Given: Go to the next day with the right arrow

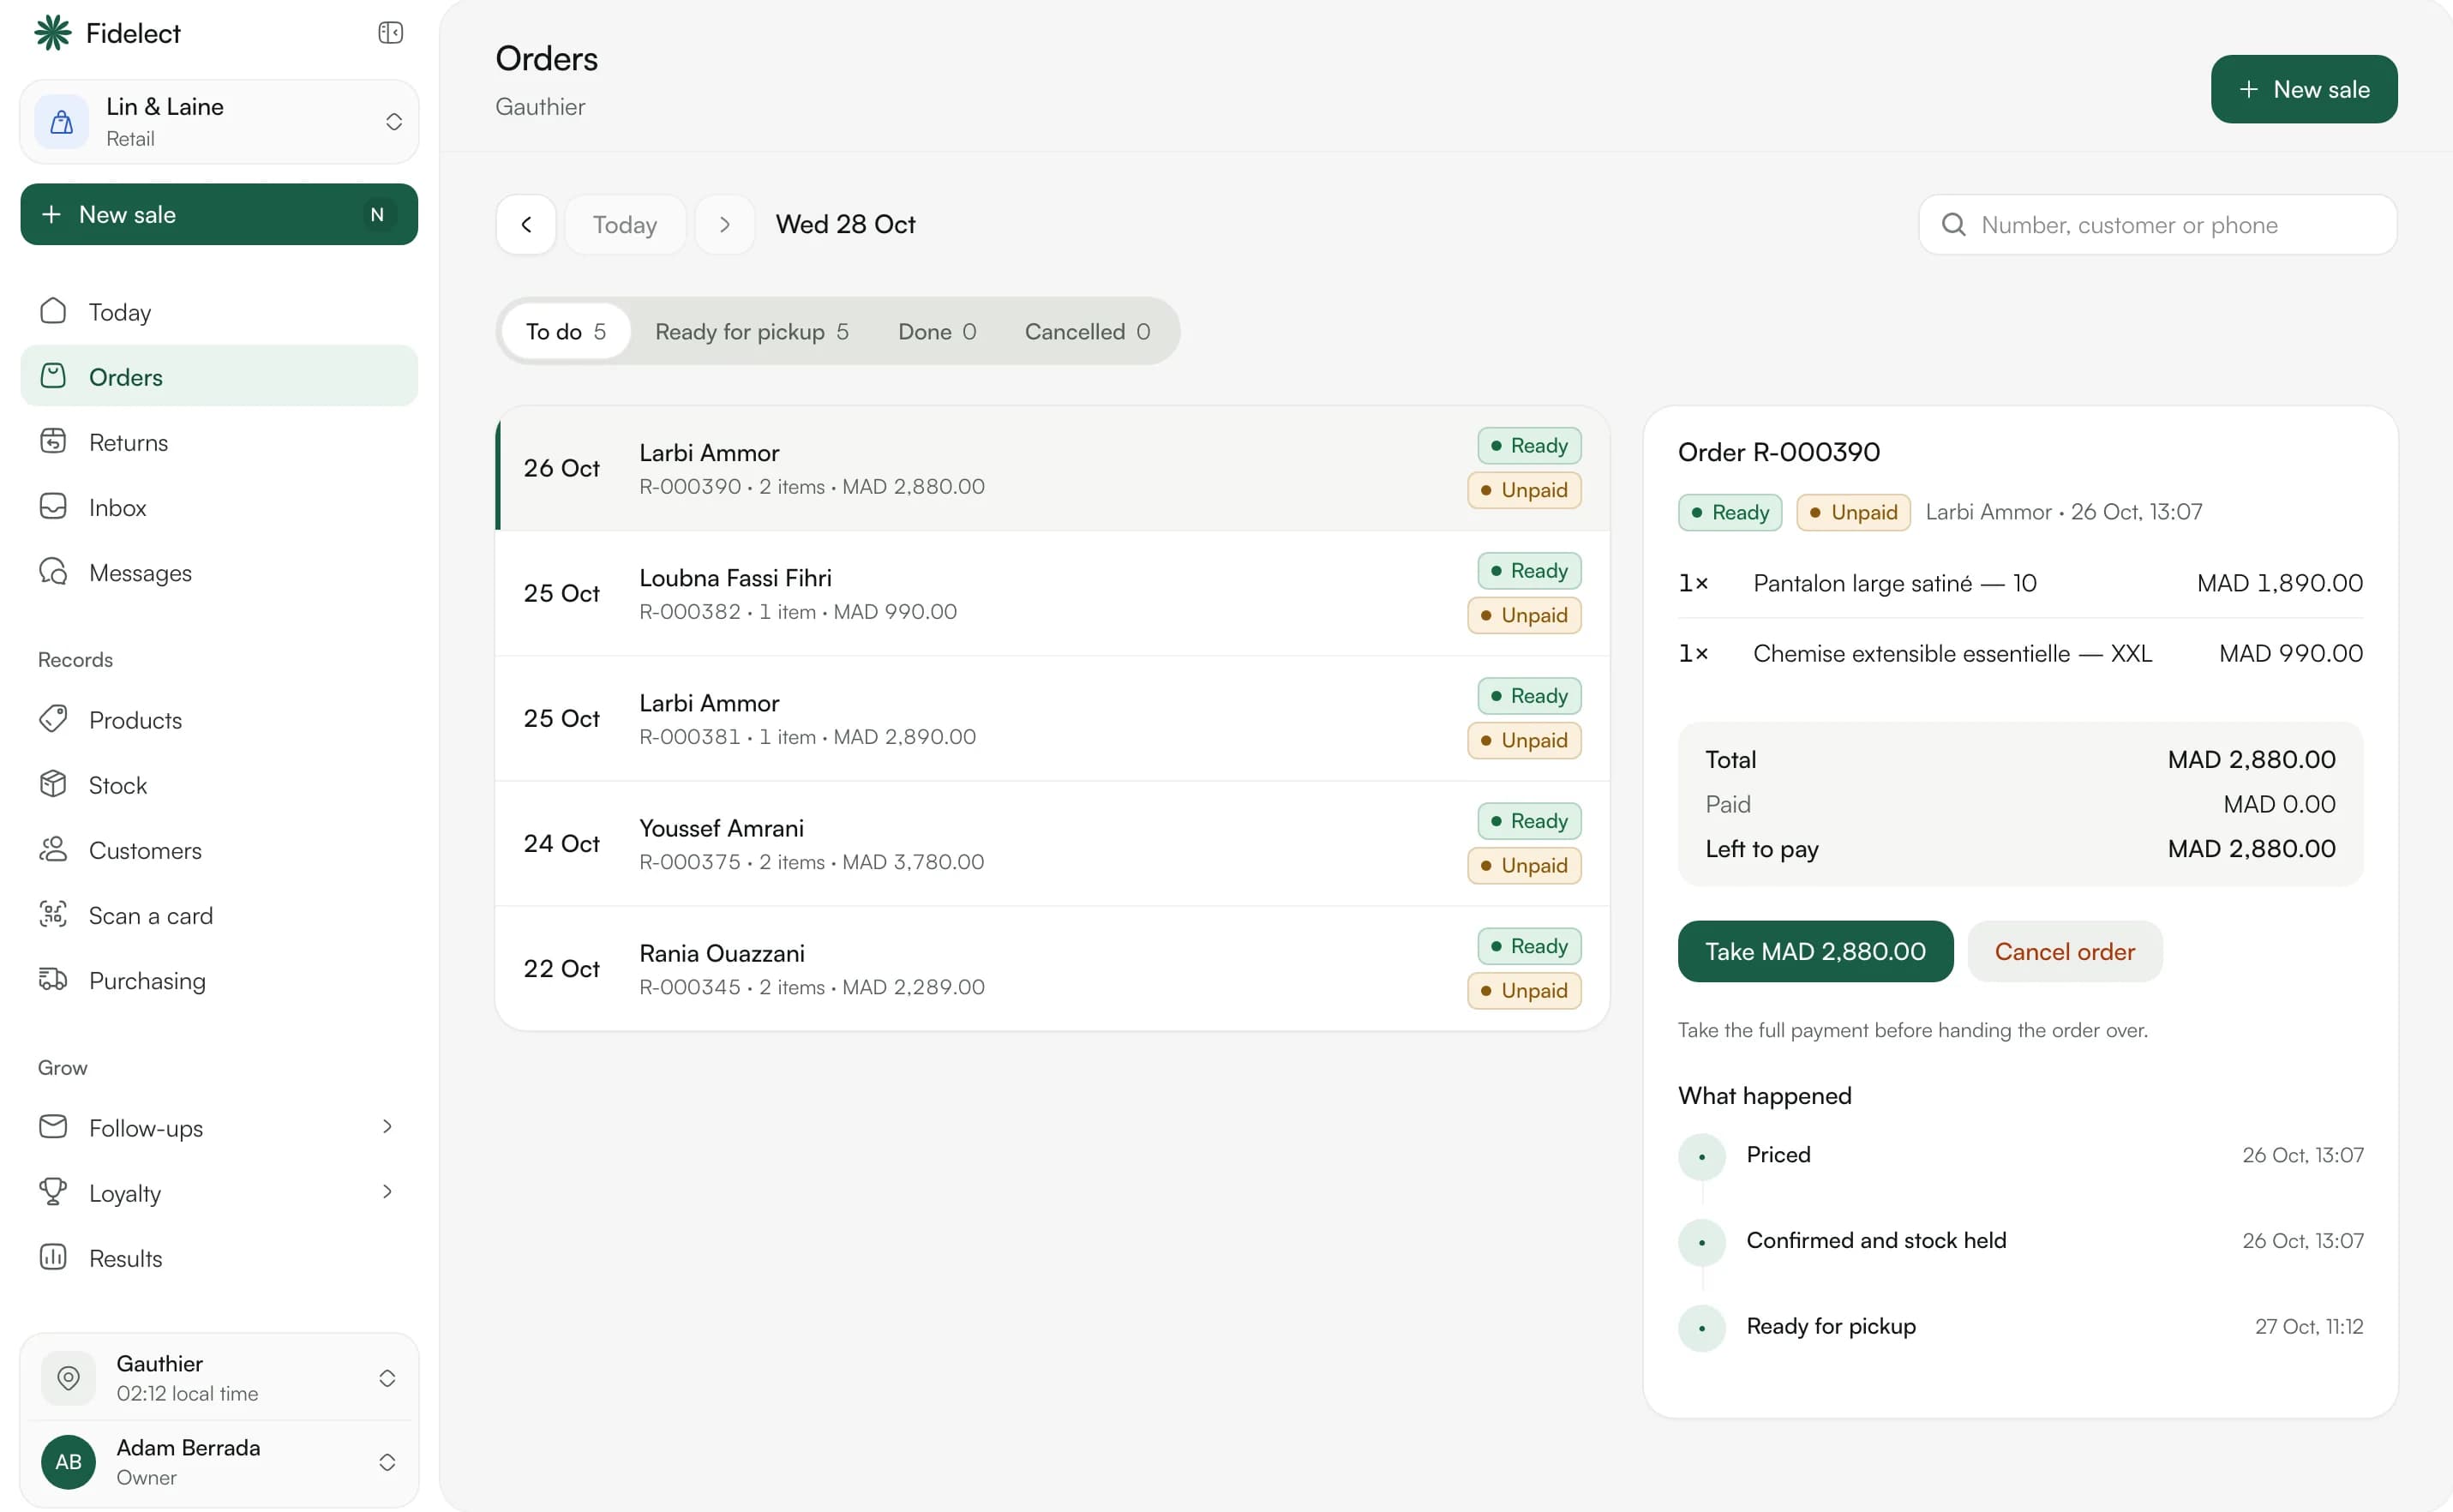Looking at the screenshot, I should pyautogui.click(x=725, y=225).
